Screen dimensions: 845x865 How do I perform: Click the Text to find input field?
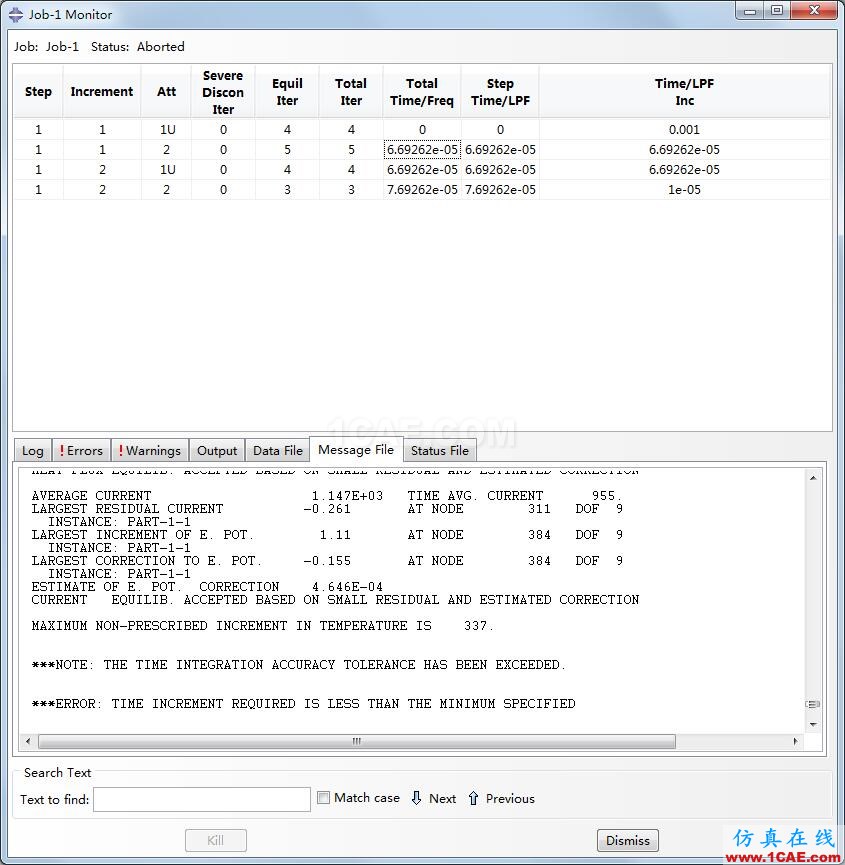coord(202,799)
